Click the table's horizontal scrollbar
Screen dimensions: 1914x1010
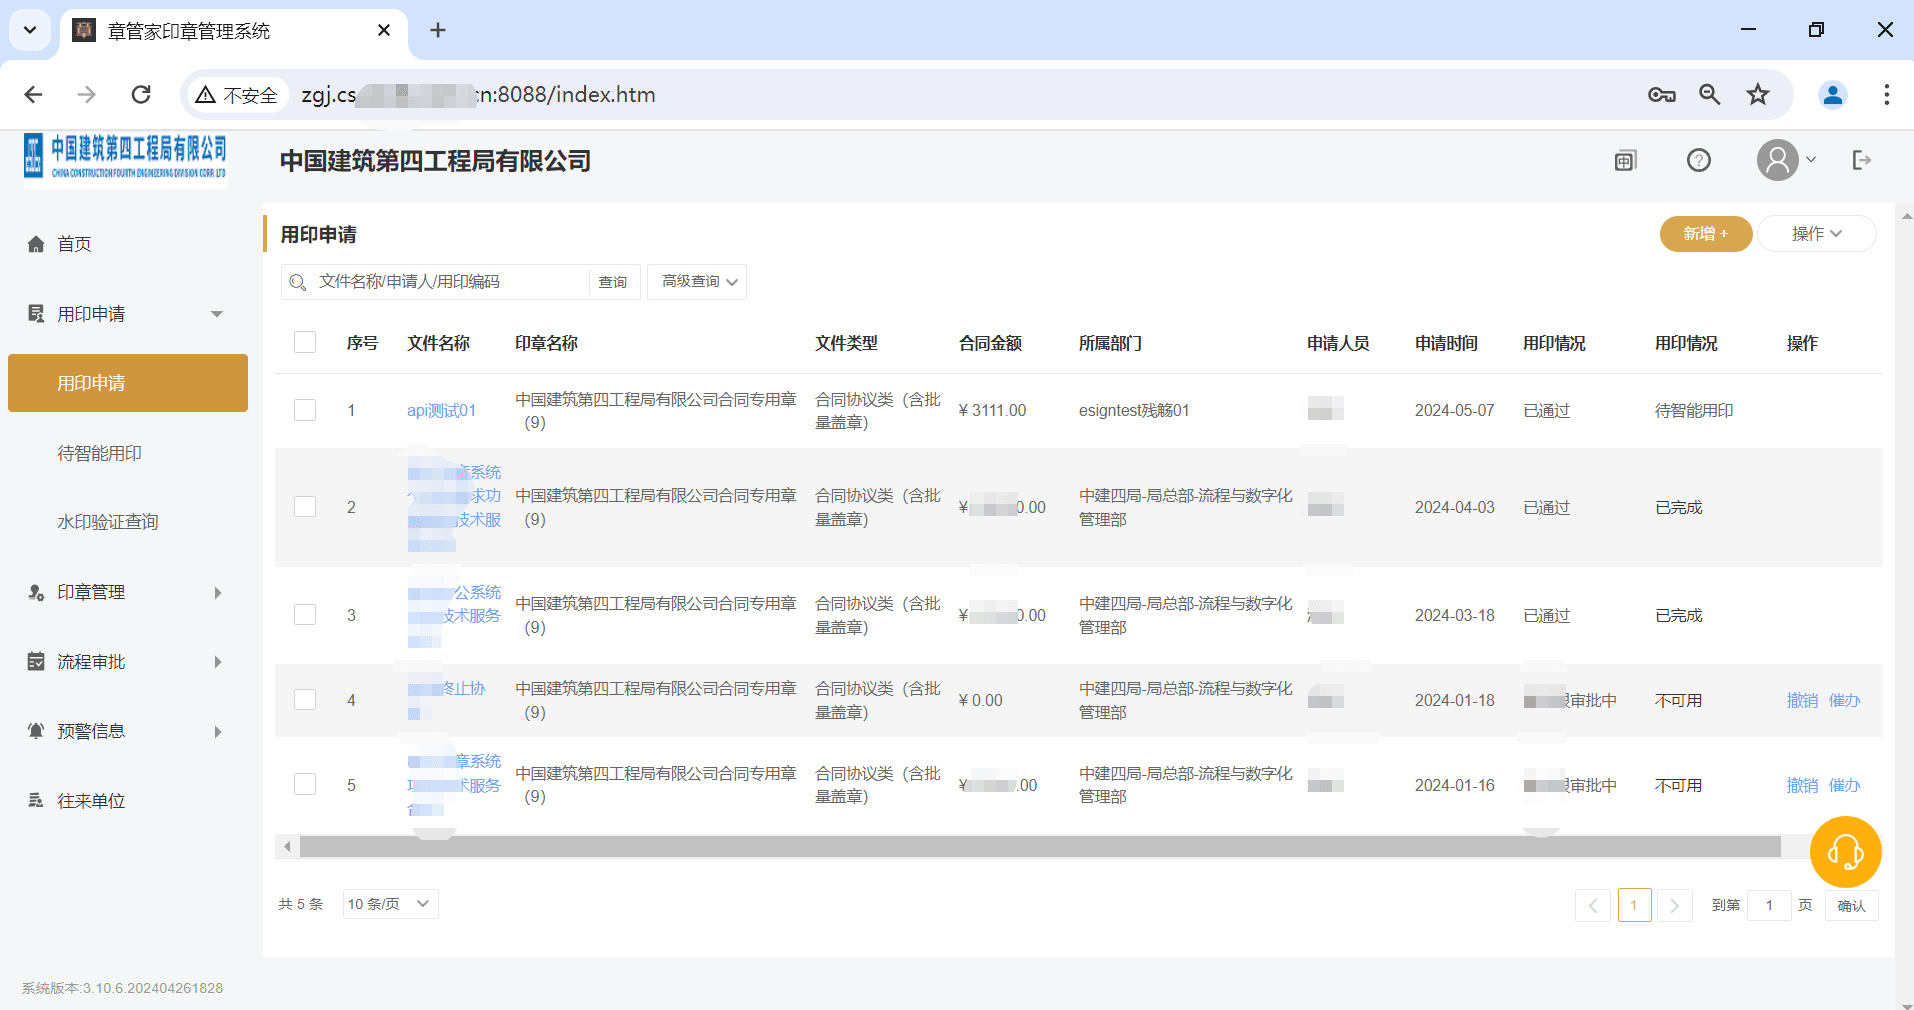tap(1040, 847)
